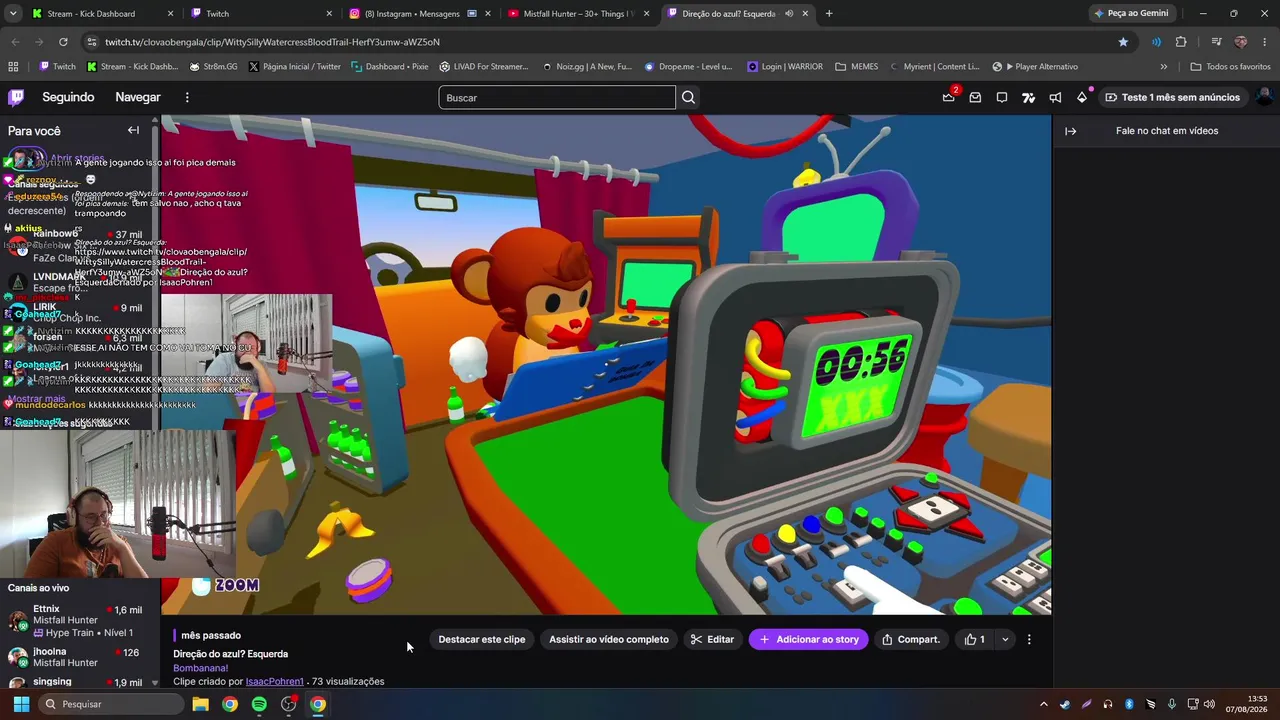
Task: Open the Bits diamond icon
Action: click(1082, 97)
